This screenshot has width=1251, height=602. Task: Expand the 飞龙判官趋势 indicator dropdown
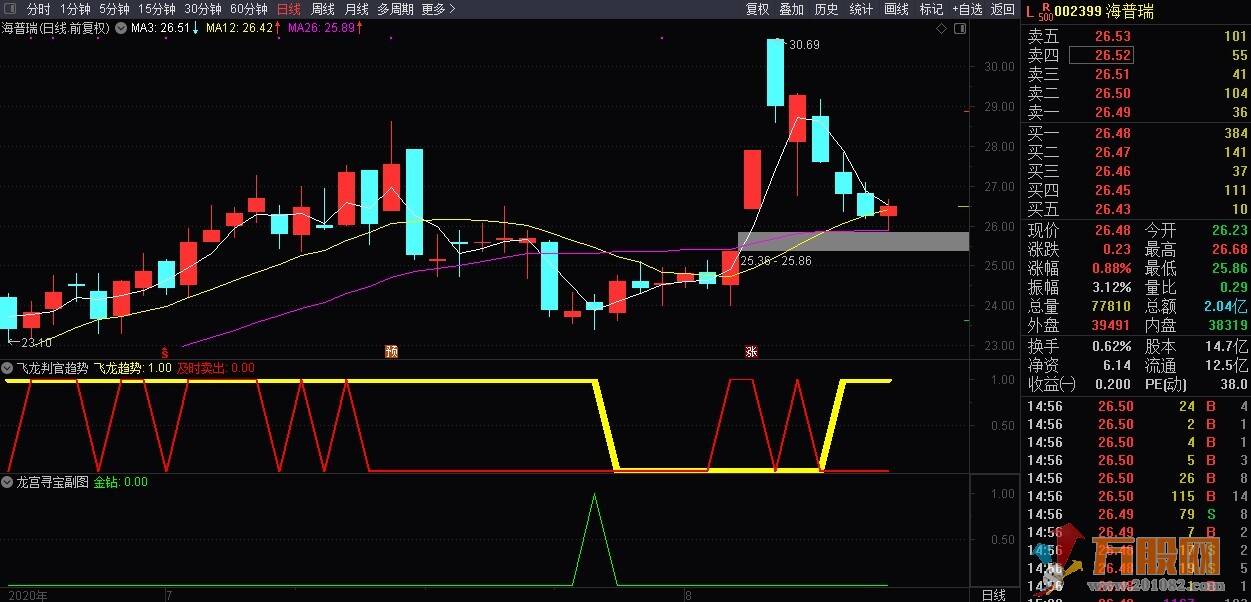click(x=8, y=368)
